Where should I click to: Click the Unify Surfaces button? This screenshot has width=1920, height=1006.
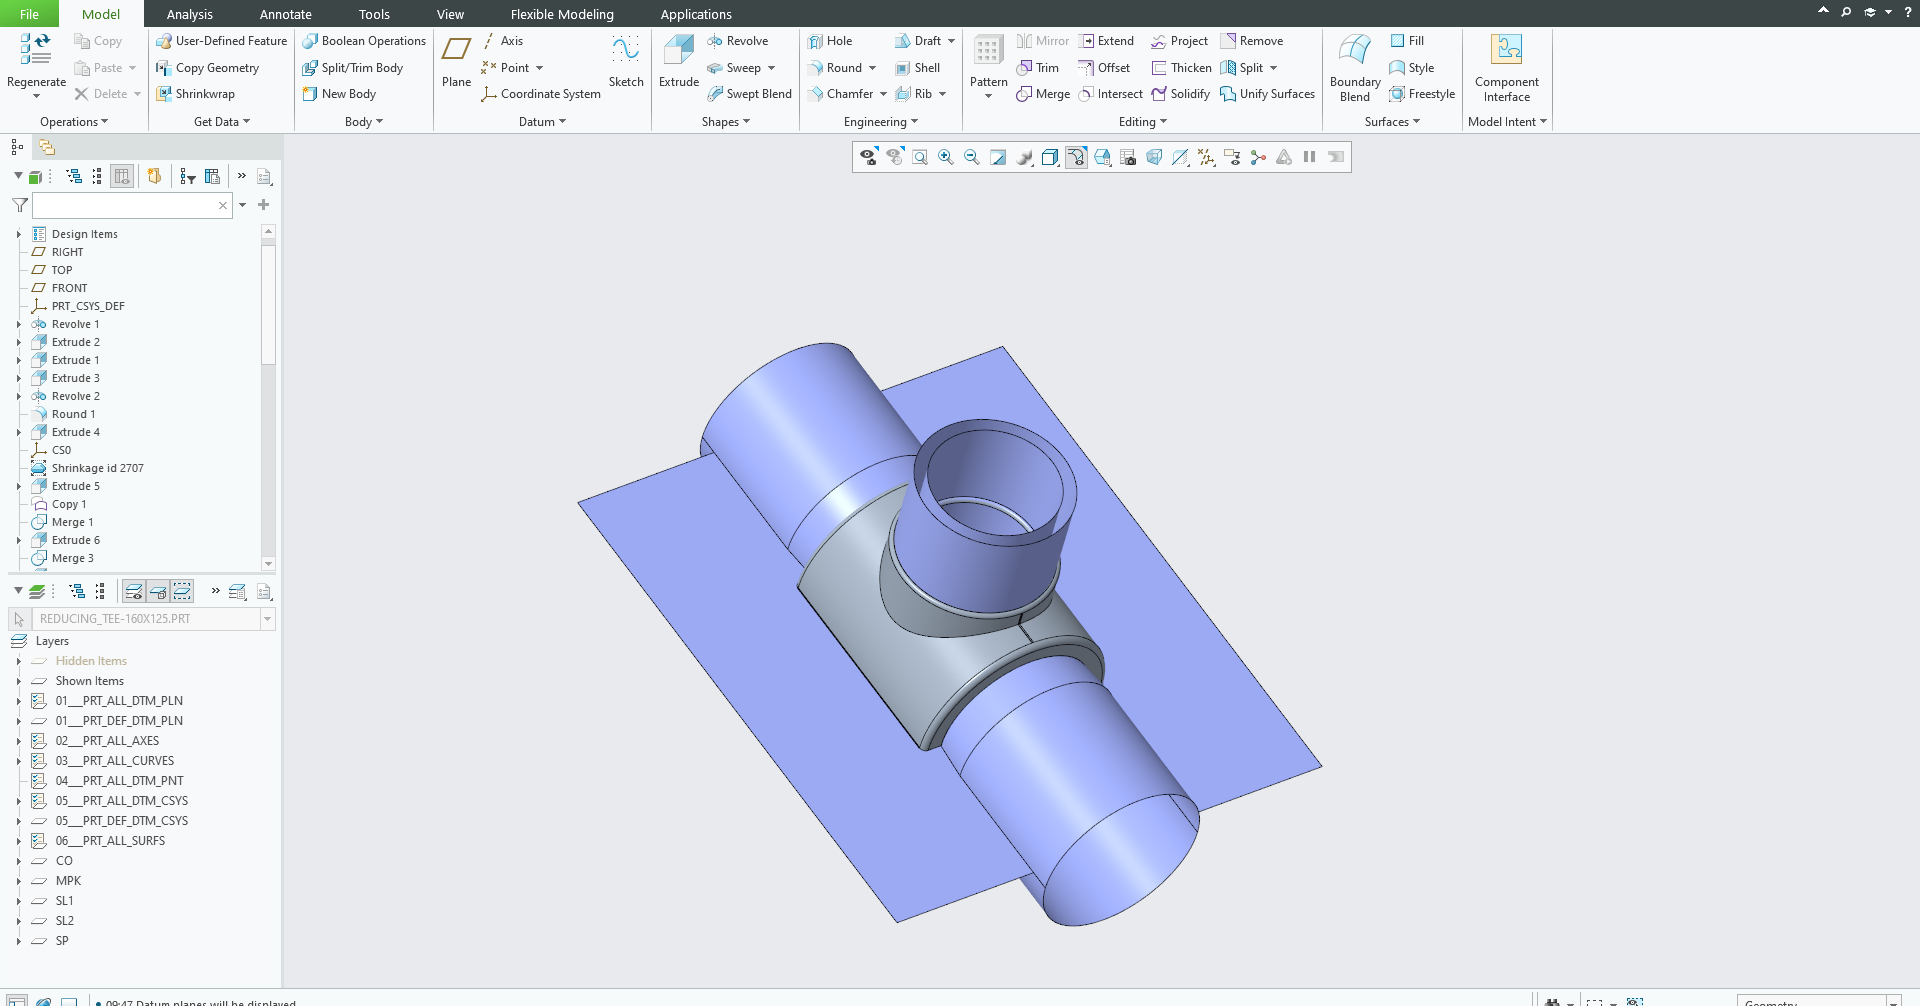click(1267, 94)
